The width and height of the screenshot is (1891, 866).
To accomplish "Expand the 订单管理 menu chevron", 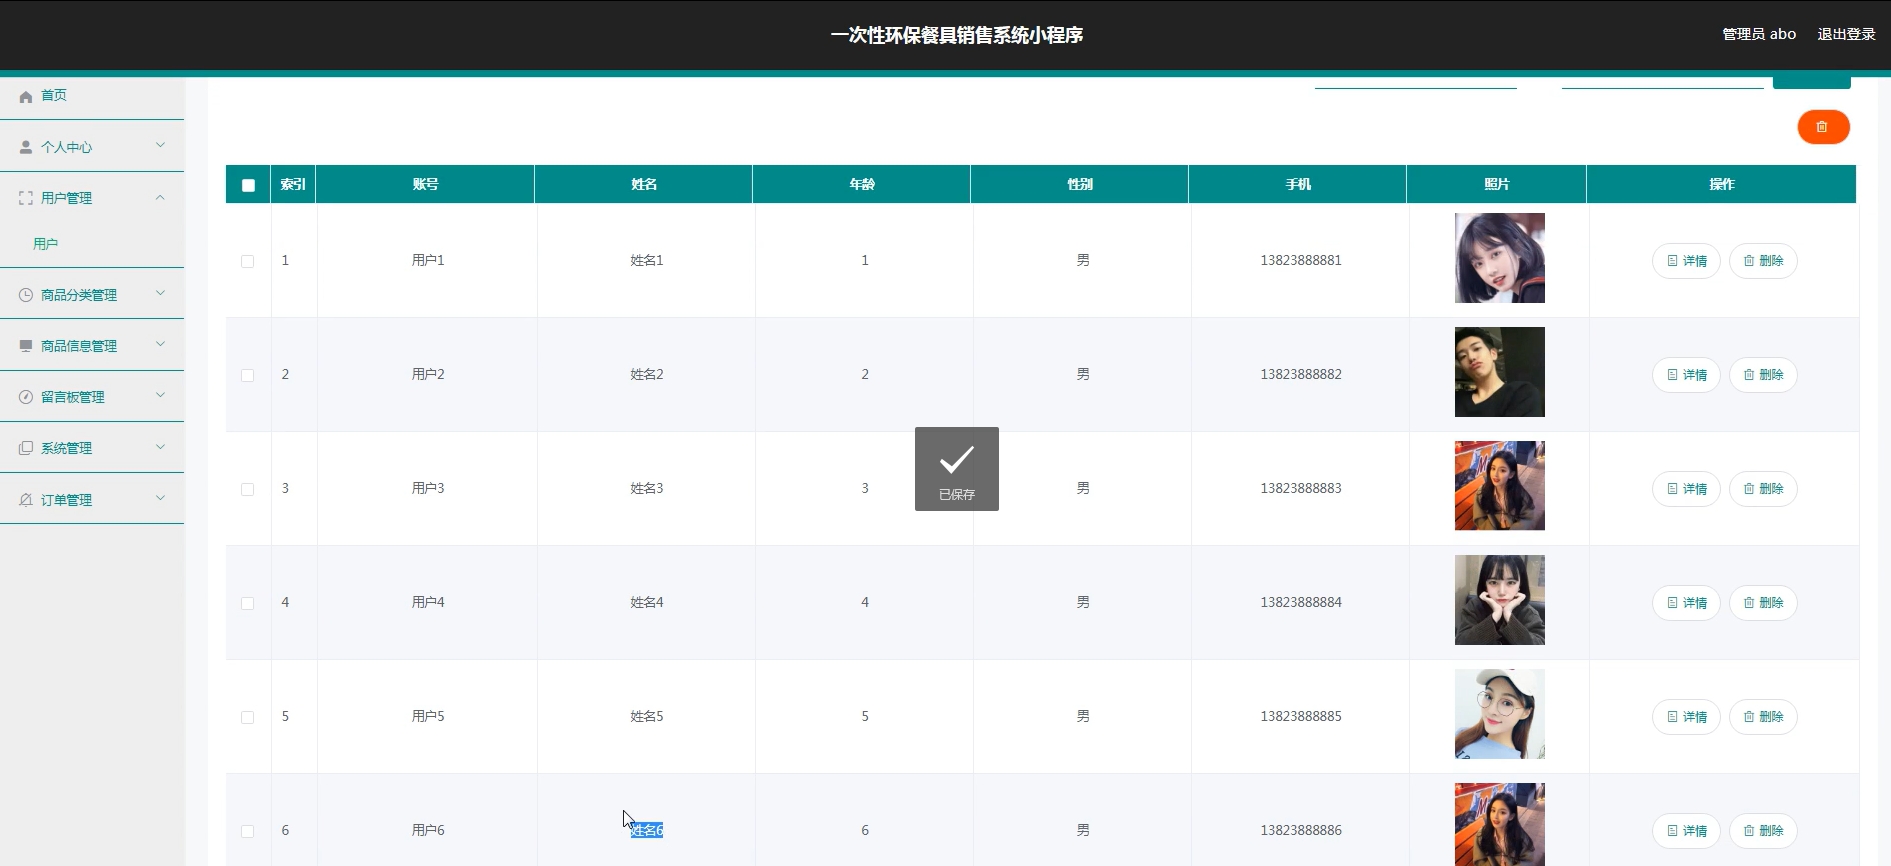I will click(160, 499).
